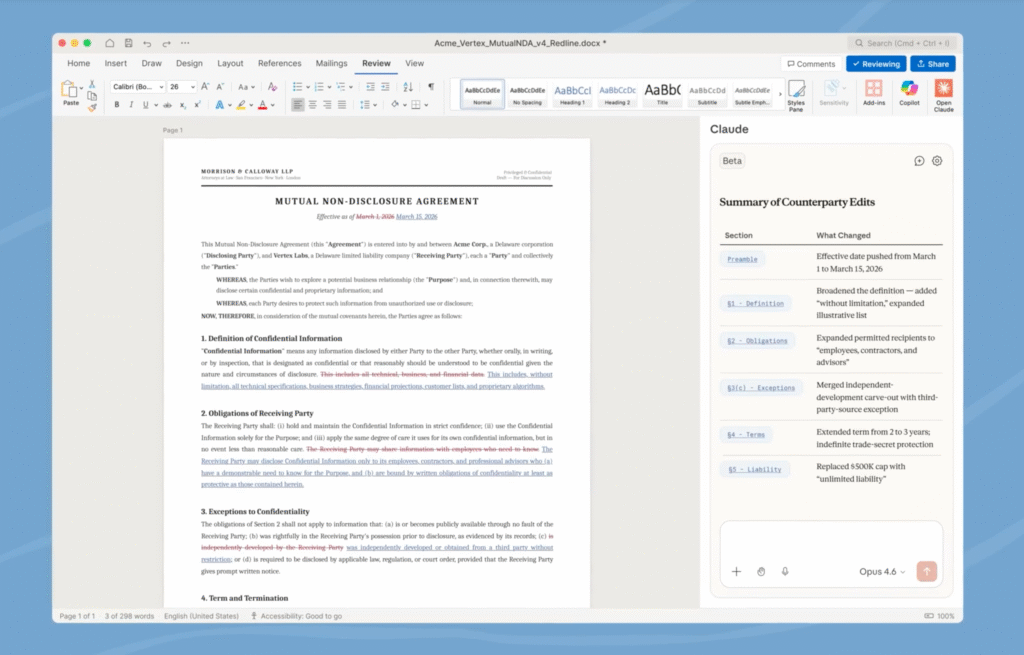Open the font size dropdown showing 26
1024x655 pixels.
click(181, 87)
